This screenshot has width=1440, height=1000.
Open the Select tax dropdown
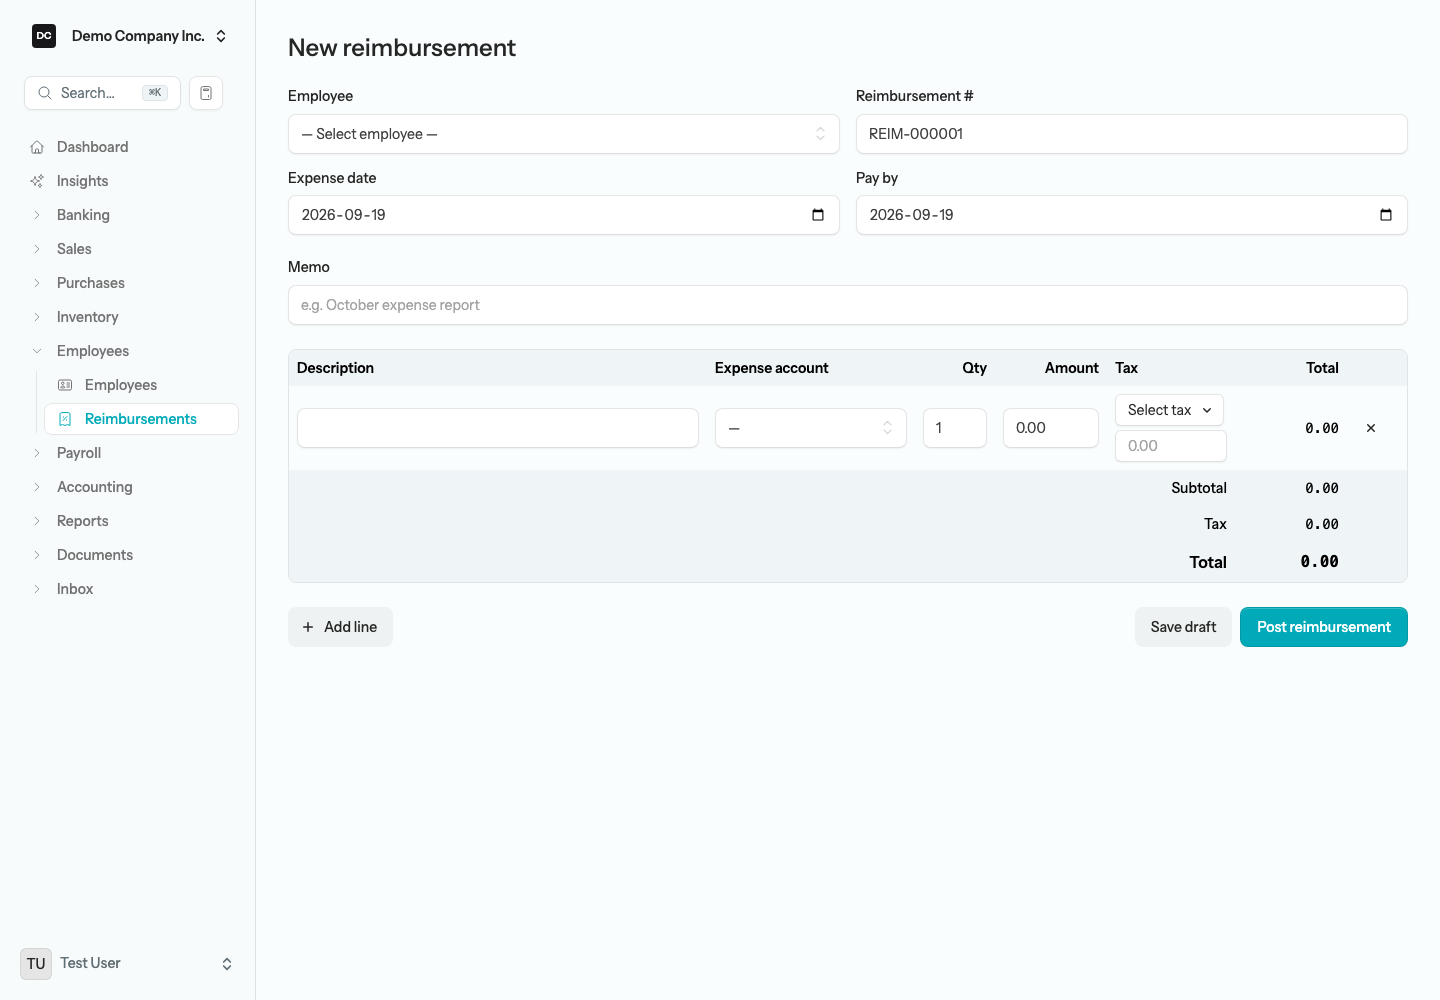point(1169,410)
